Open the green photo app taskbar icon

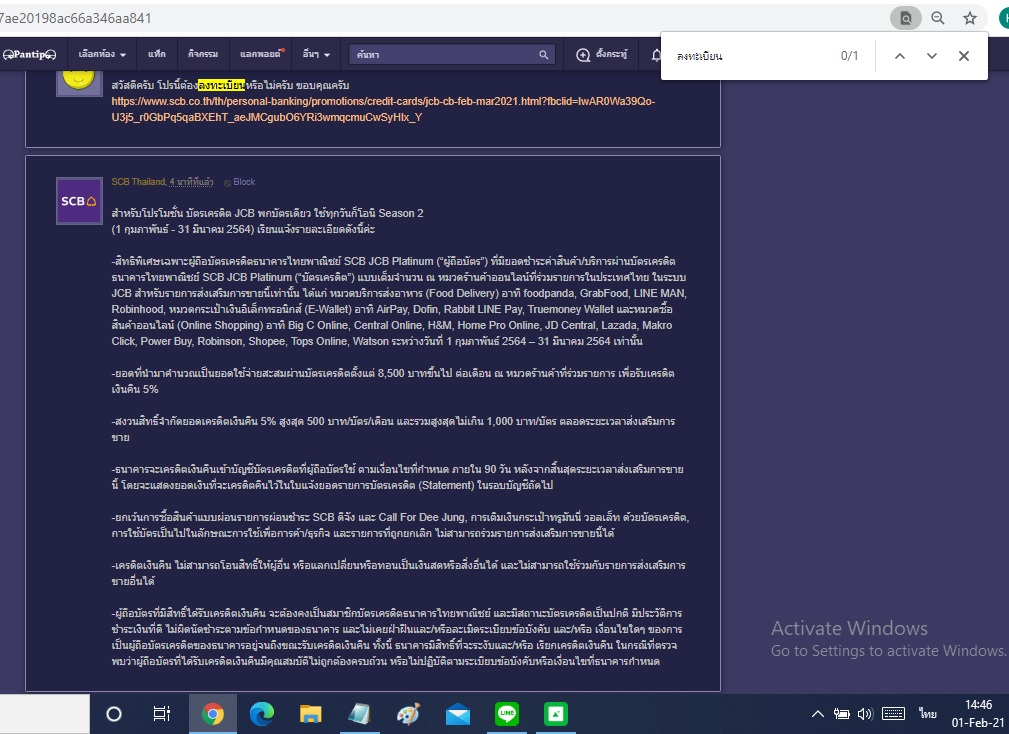[x=556, y=714]
